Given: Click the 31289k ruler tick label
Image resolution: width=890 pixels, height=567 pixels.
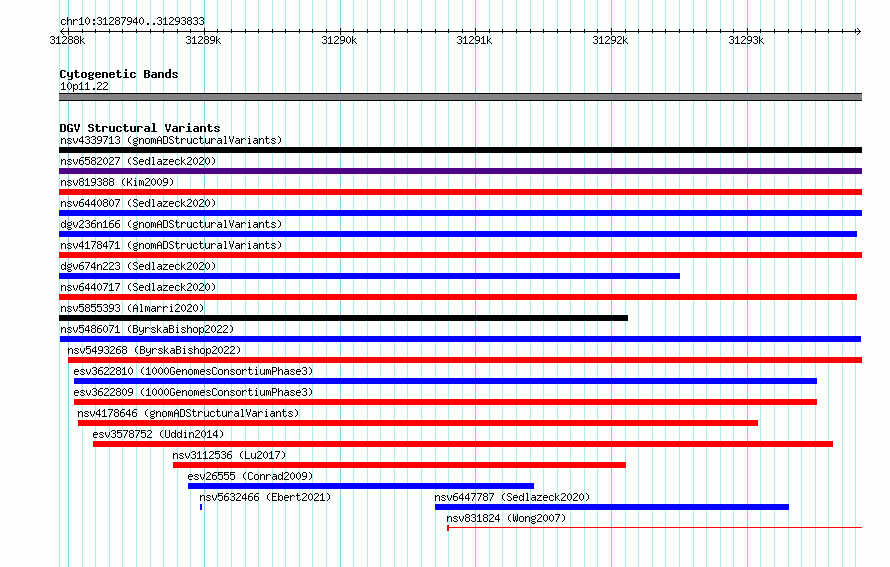Looking at the screenshot, I should [x=203, y=40].
